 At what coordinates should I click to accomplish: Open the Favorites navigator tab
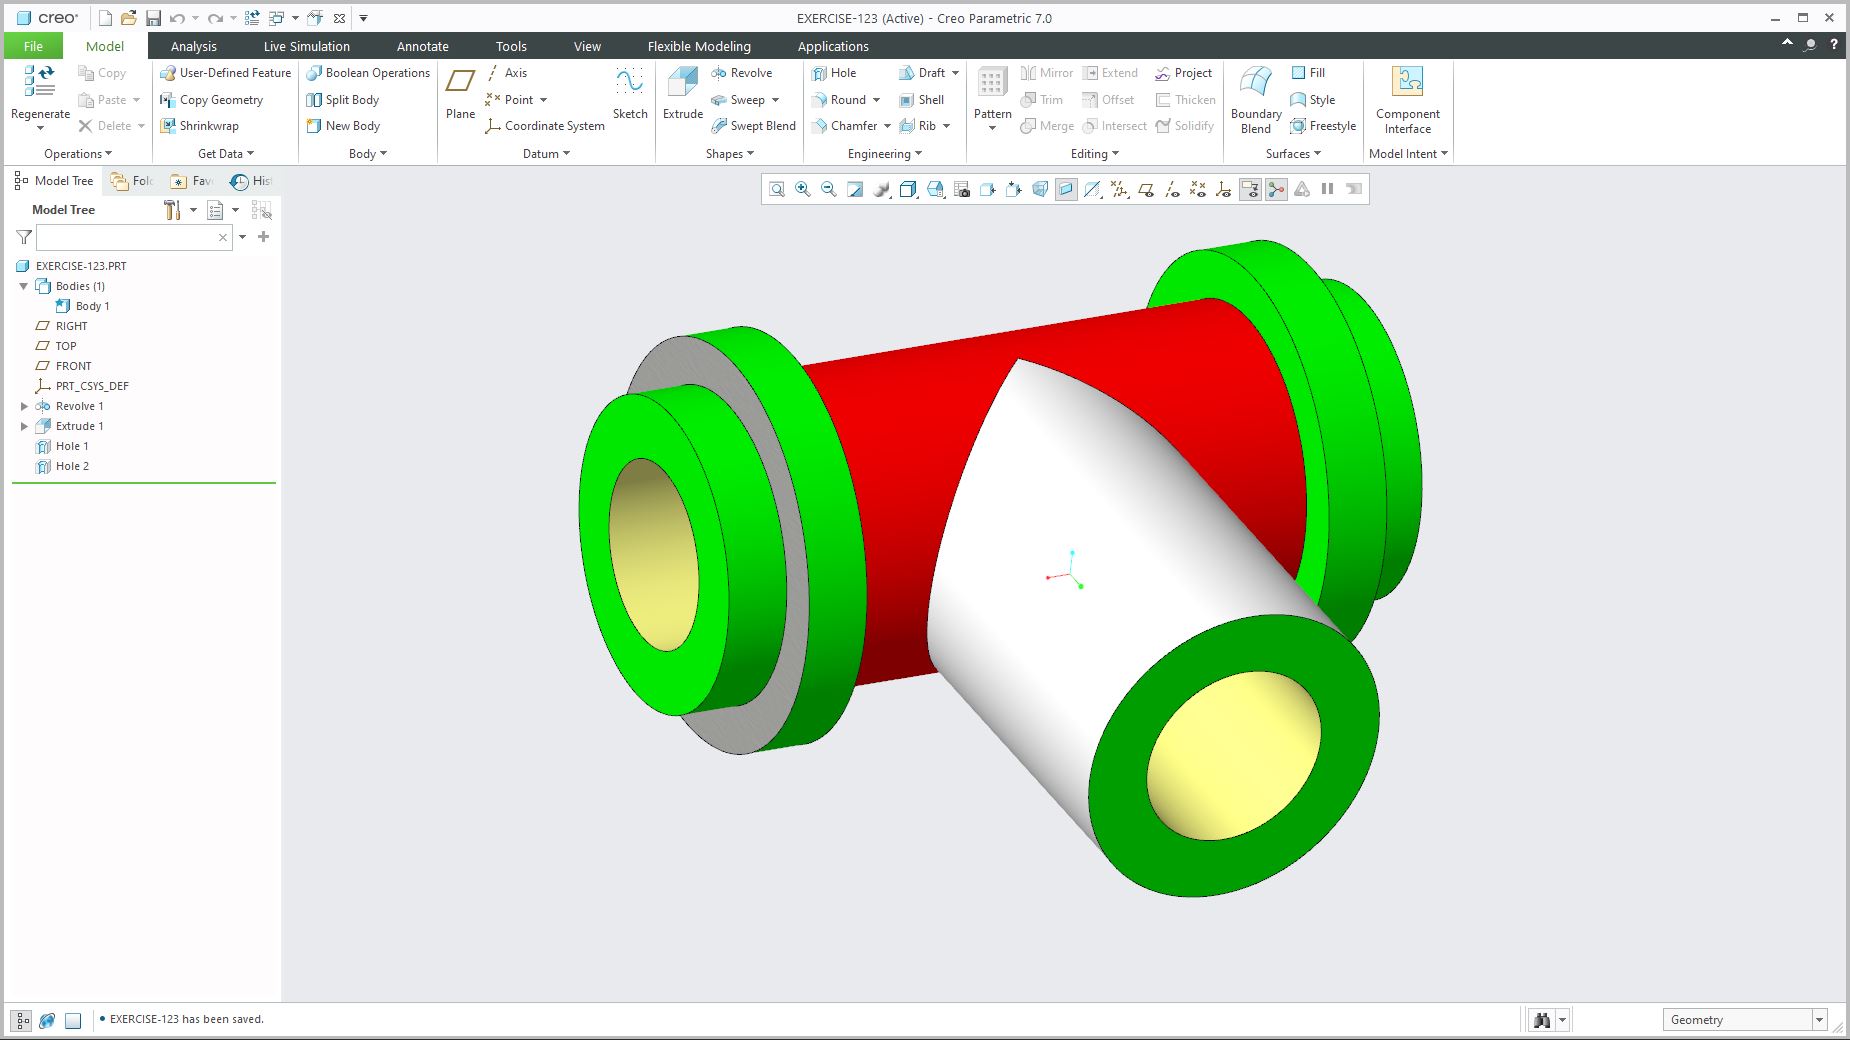pos(192,181)
